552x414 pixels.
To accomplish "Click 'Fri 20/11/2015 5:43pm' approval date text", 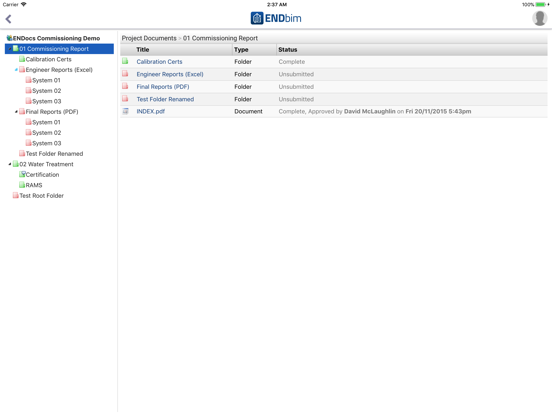I will (438, 111).
